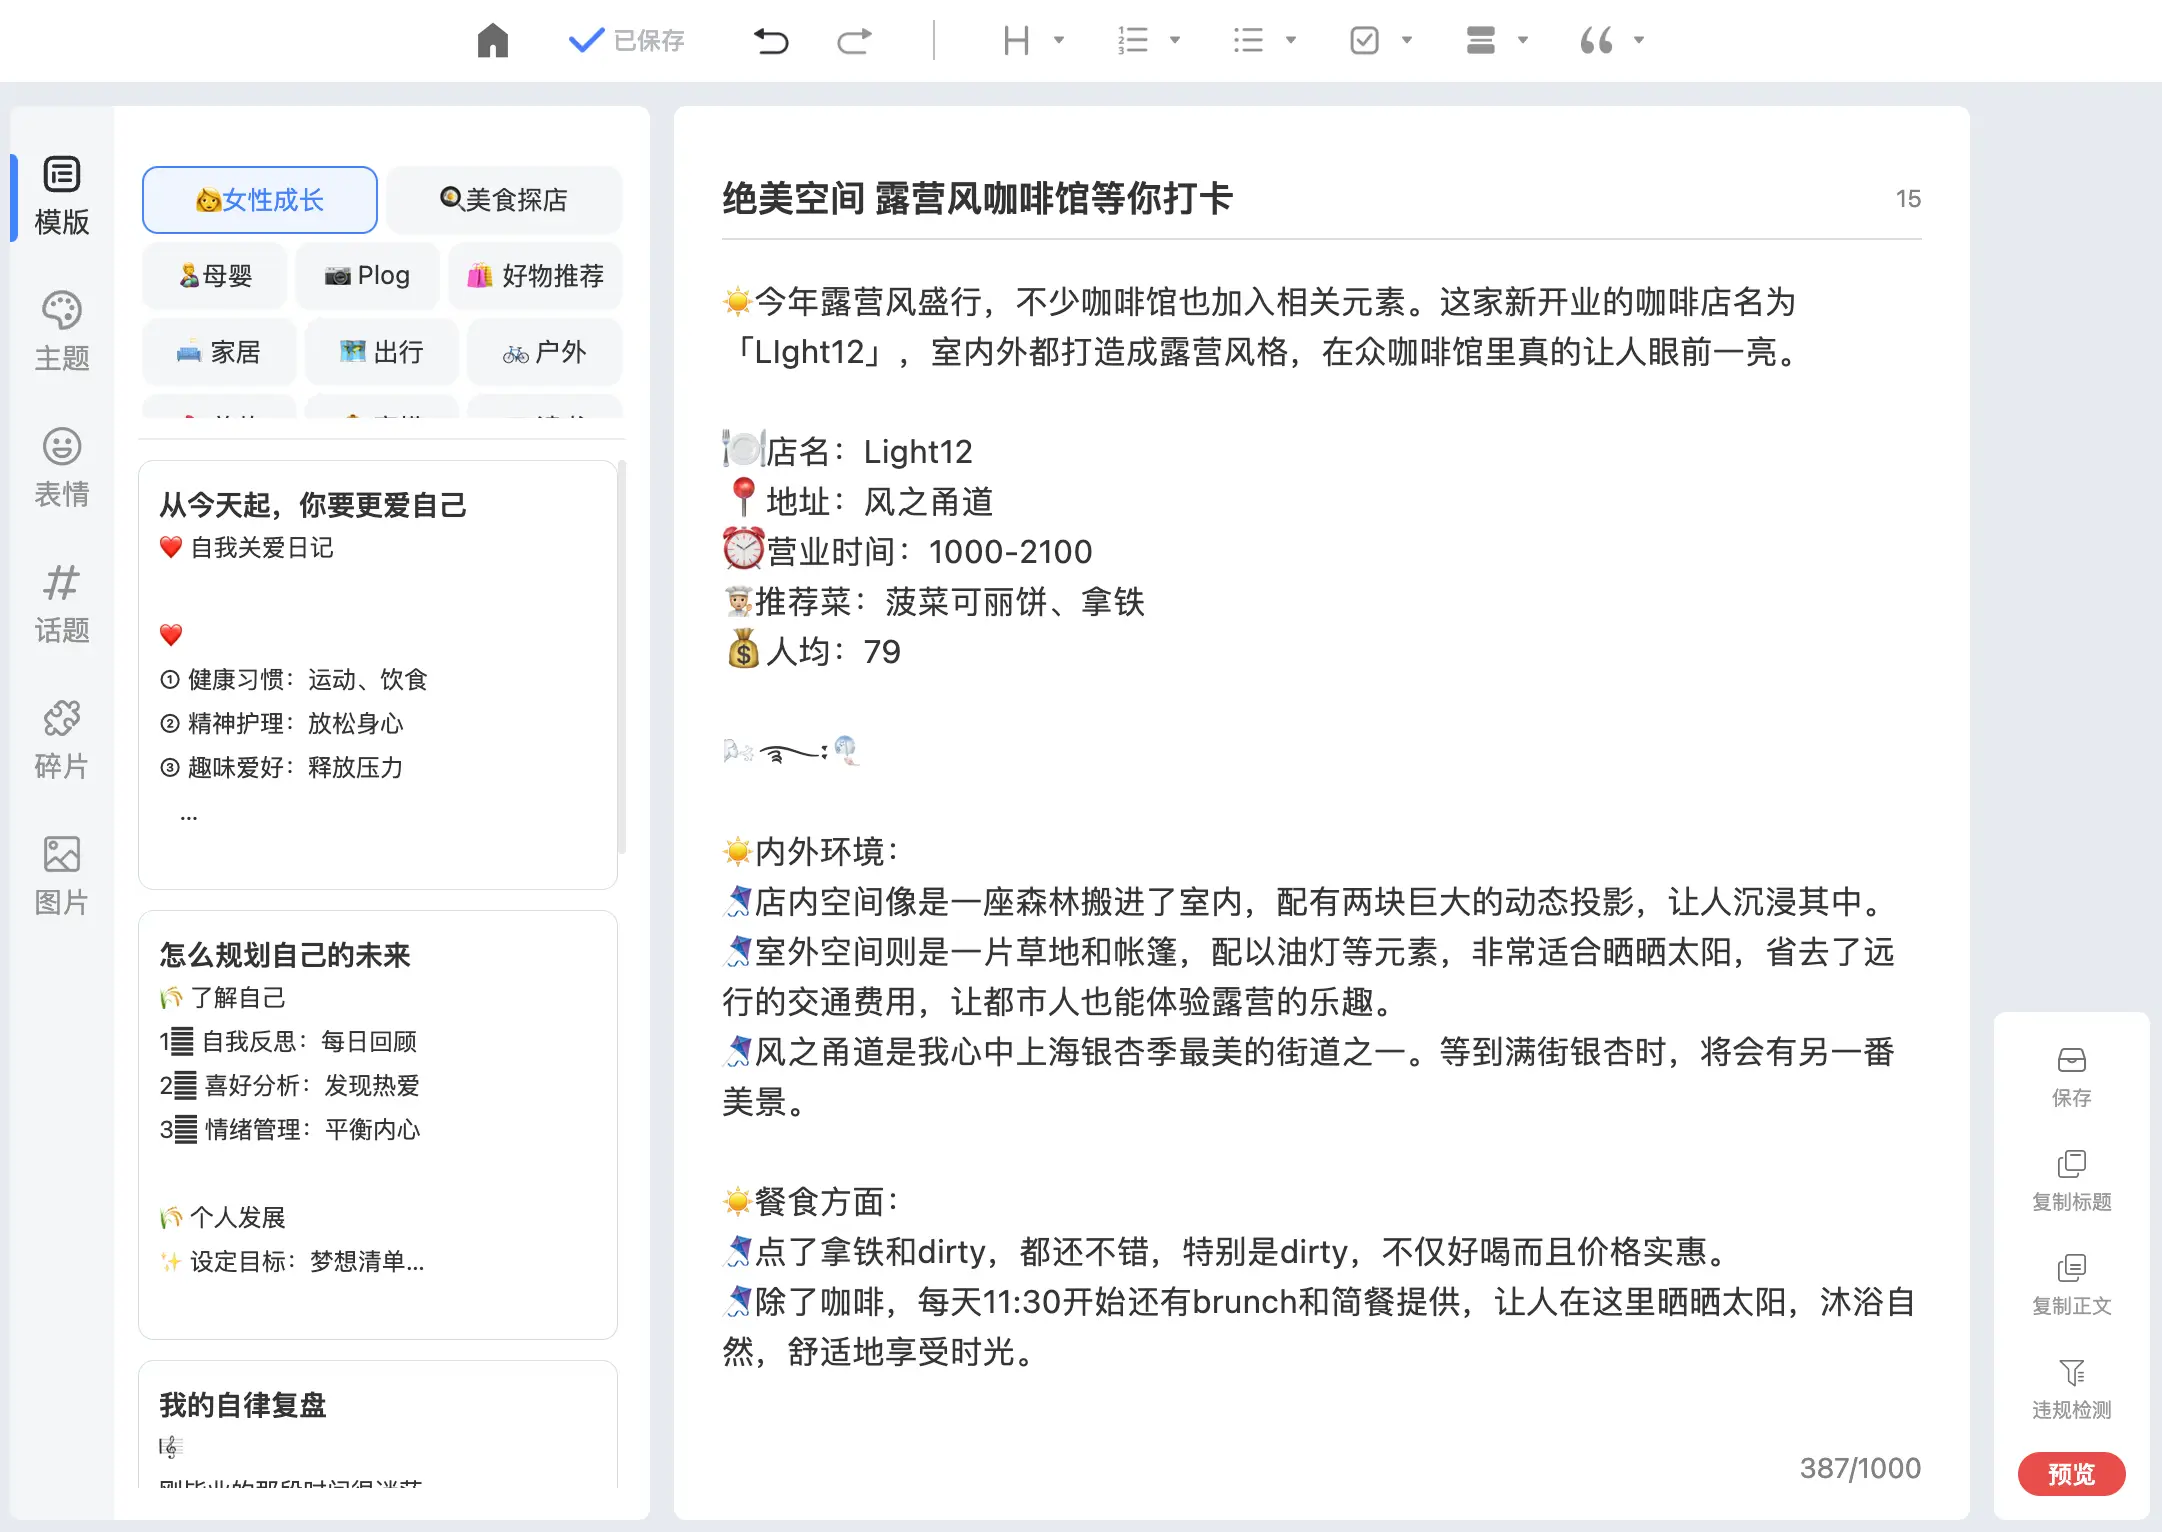2162x1532 pixels.
Task: Click the undo icon in toolbar
Action: point(769,40)
